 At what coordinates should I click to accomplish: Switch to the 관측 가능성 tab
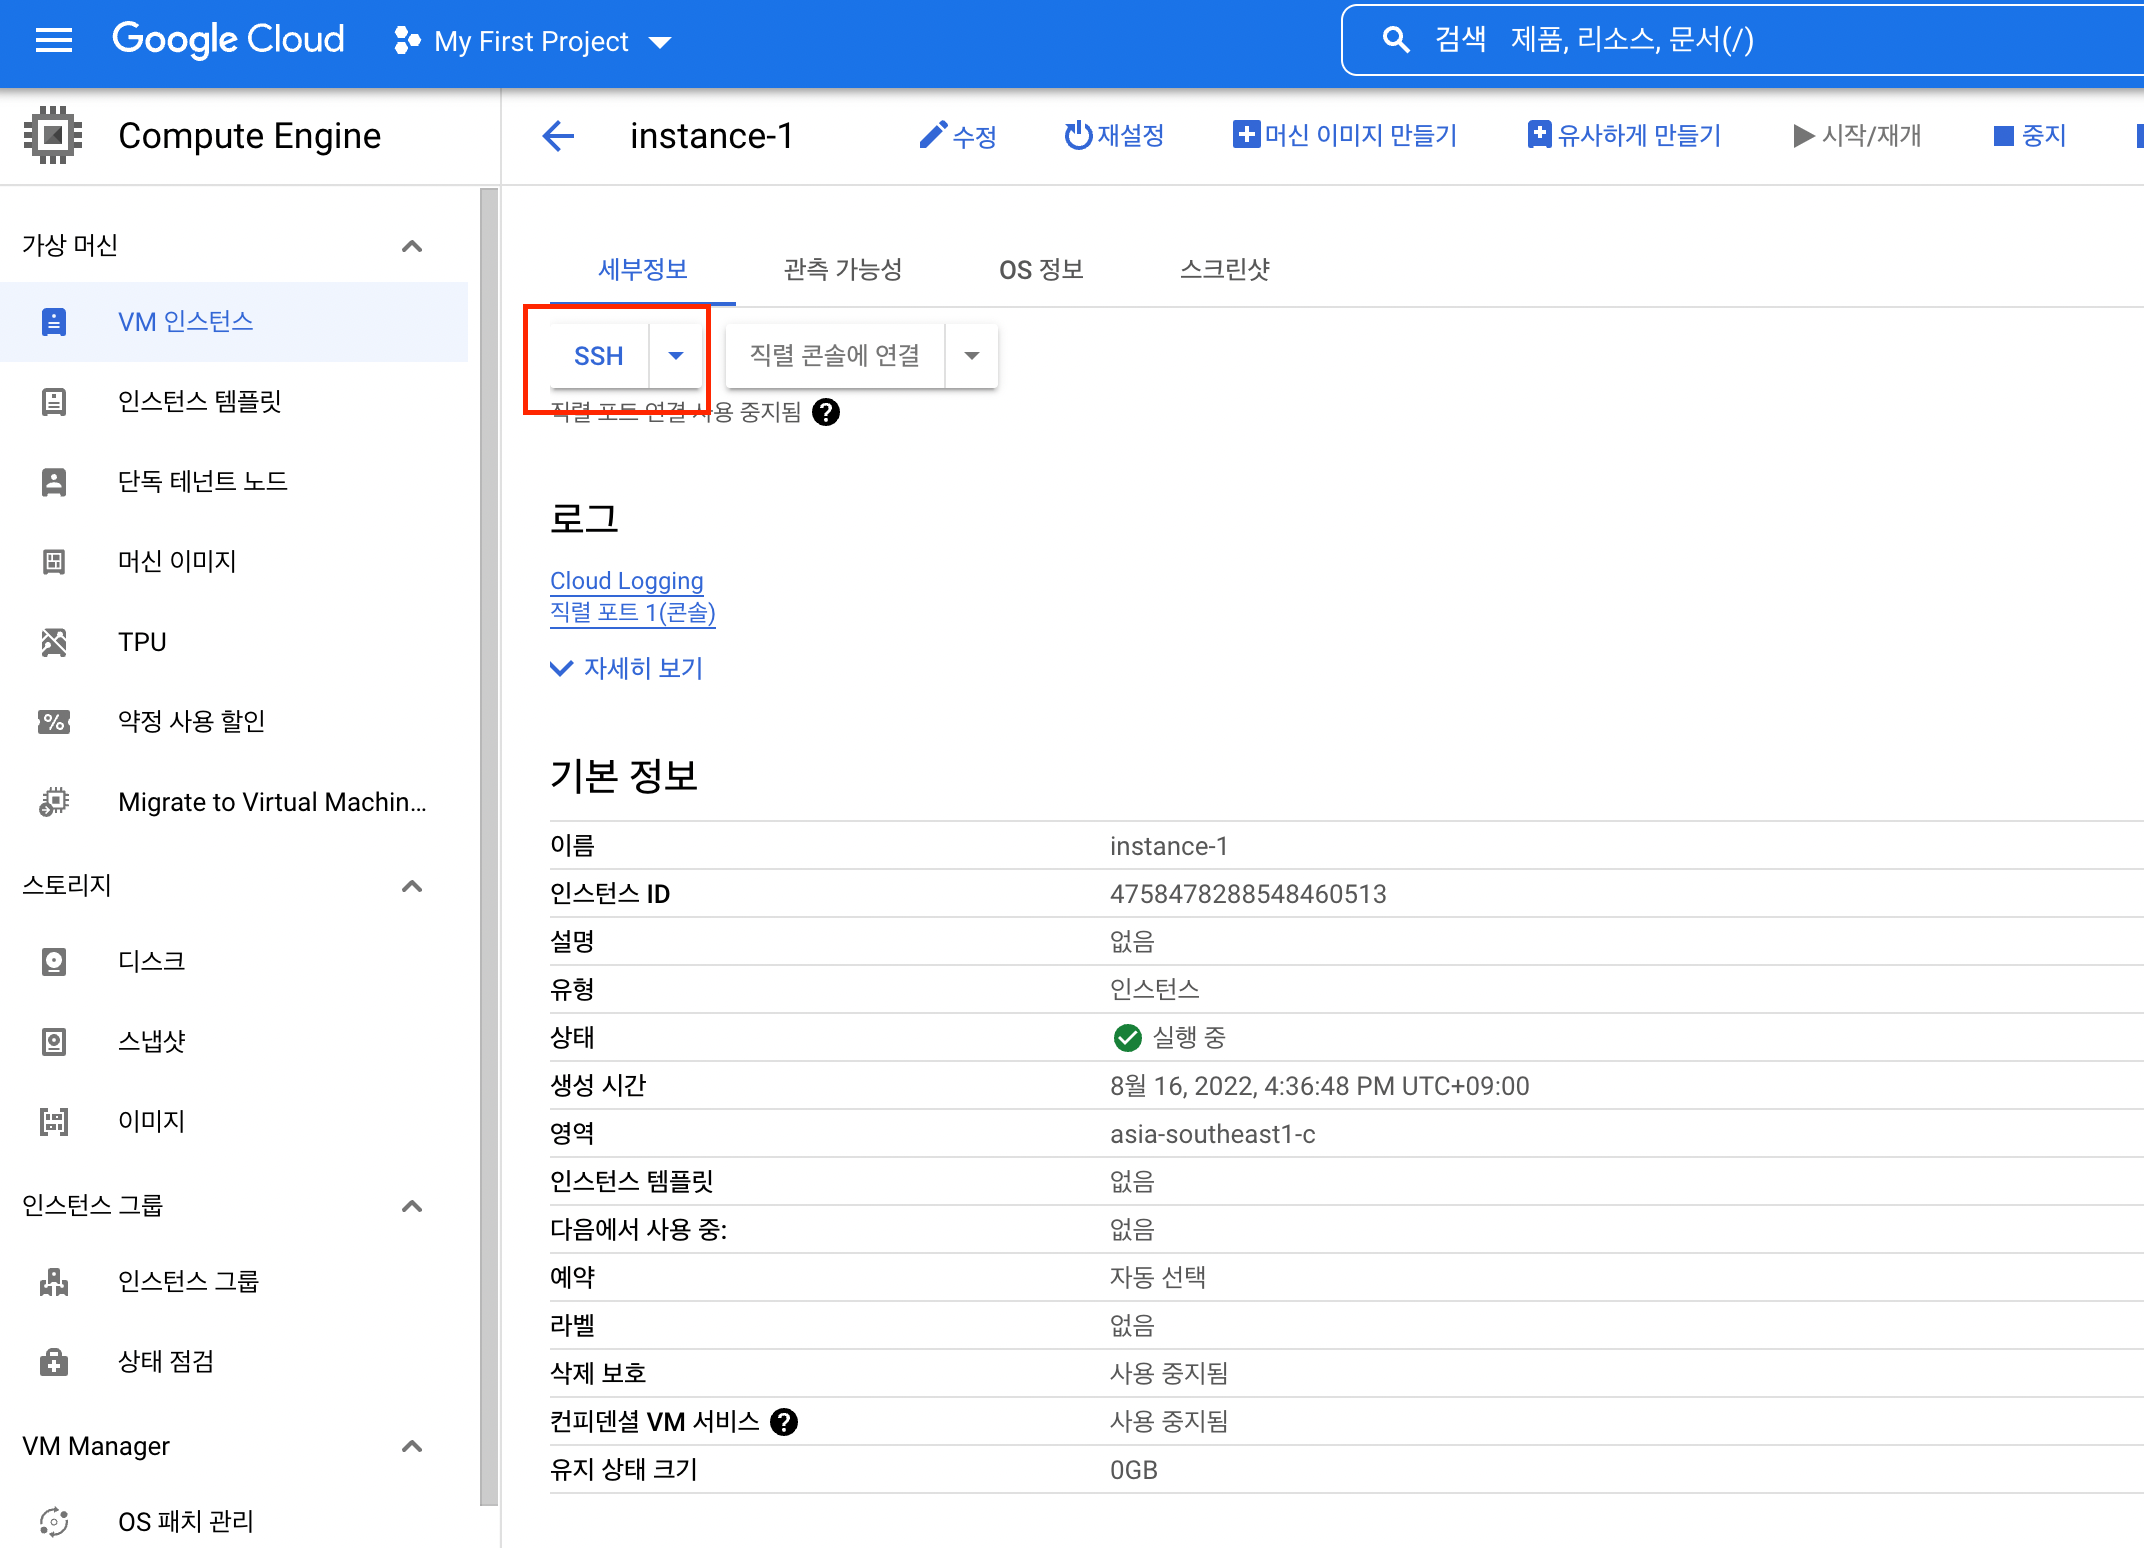point(843,269)
